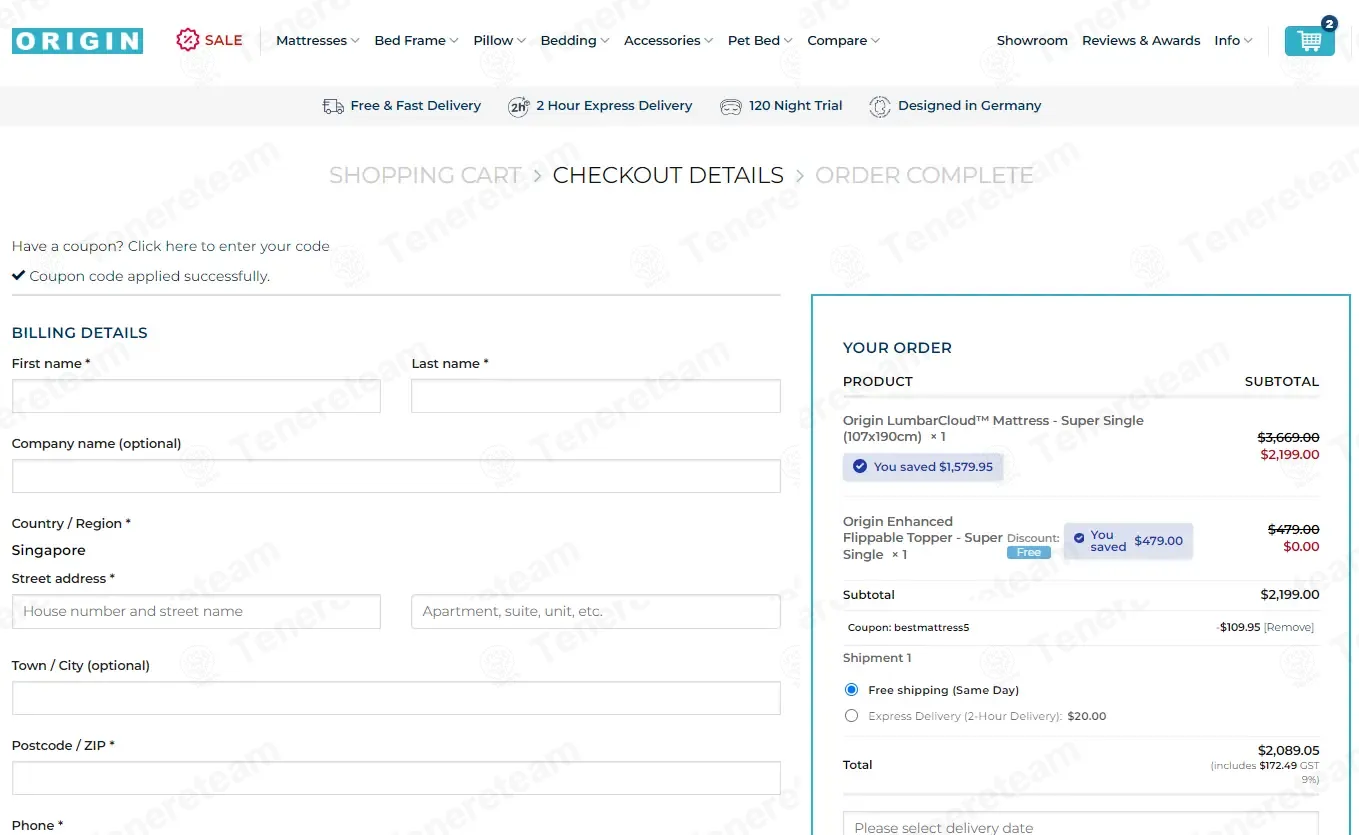Click the checkmark beside 'You saved $1,579.95'
Screen dimensions: 1359x835
tap(860, 467)
